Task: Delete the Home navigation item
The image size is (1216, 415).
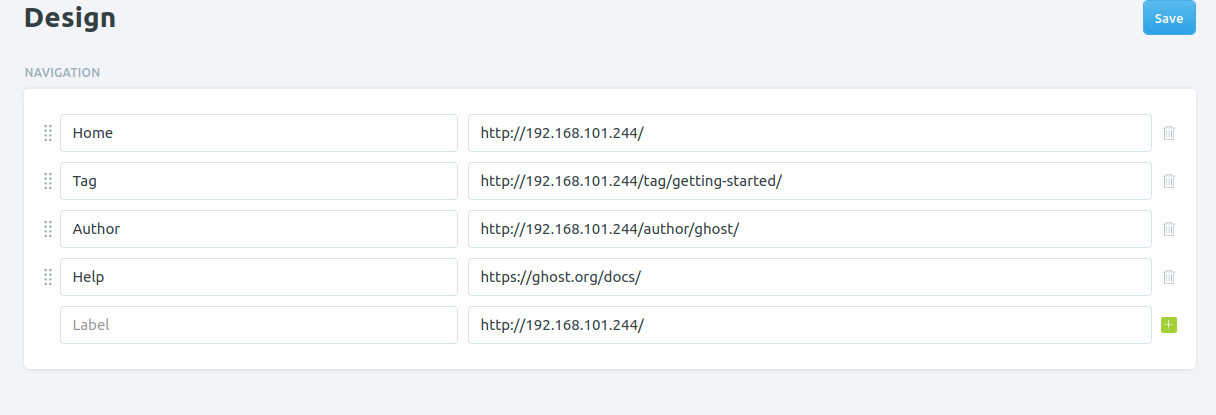Action: tap(1168, 133)
